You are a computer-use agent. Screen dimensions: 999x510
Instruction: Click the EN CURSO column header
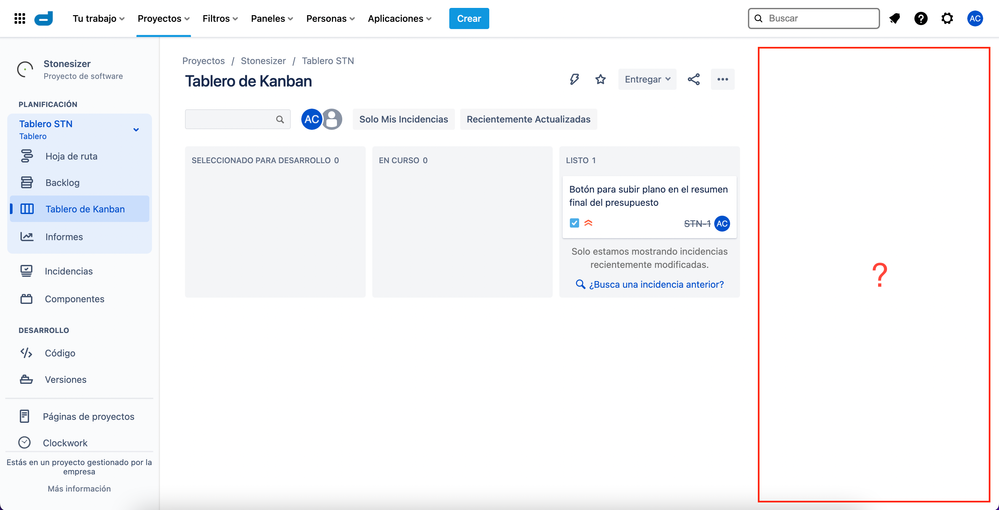coord(403,161)
